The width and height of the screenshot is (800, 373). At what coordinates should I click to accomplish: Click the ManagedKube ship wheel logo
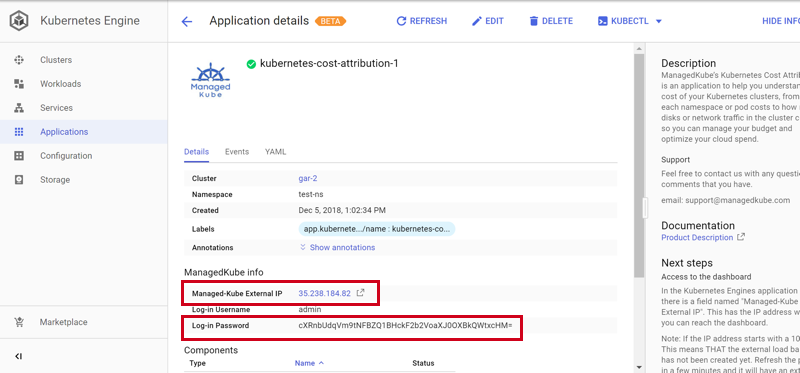211,80
